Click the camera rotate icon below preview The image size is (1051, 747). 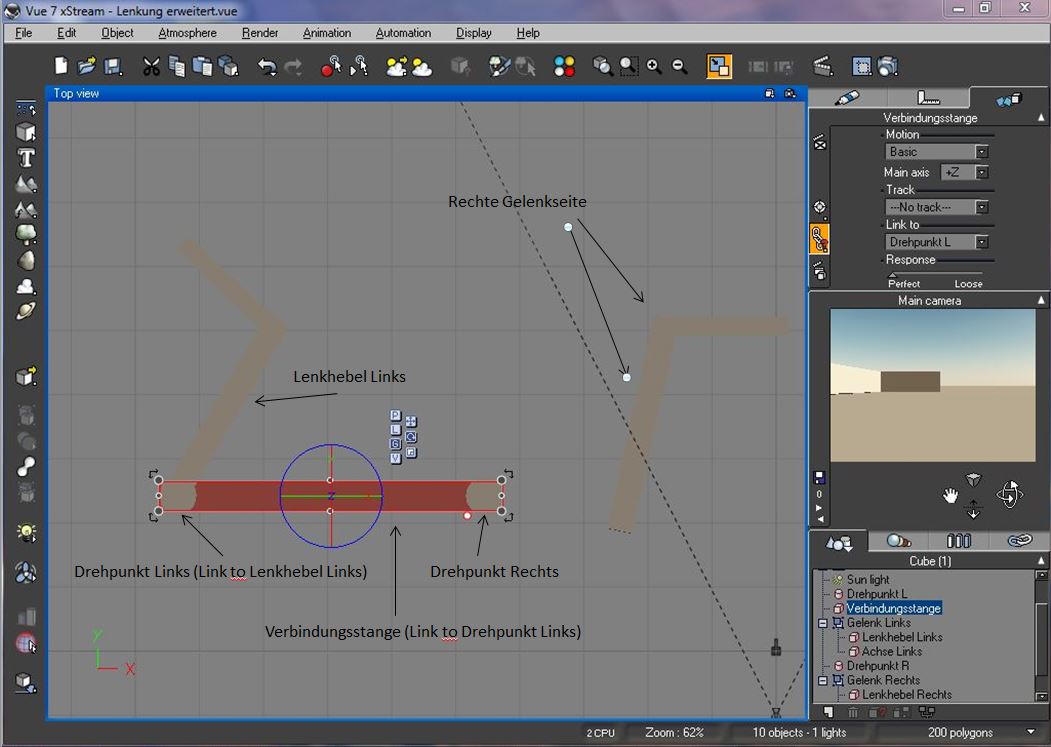click(x=1009, y=494)
